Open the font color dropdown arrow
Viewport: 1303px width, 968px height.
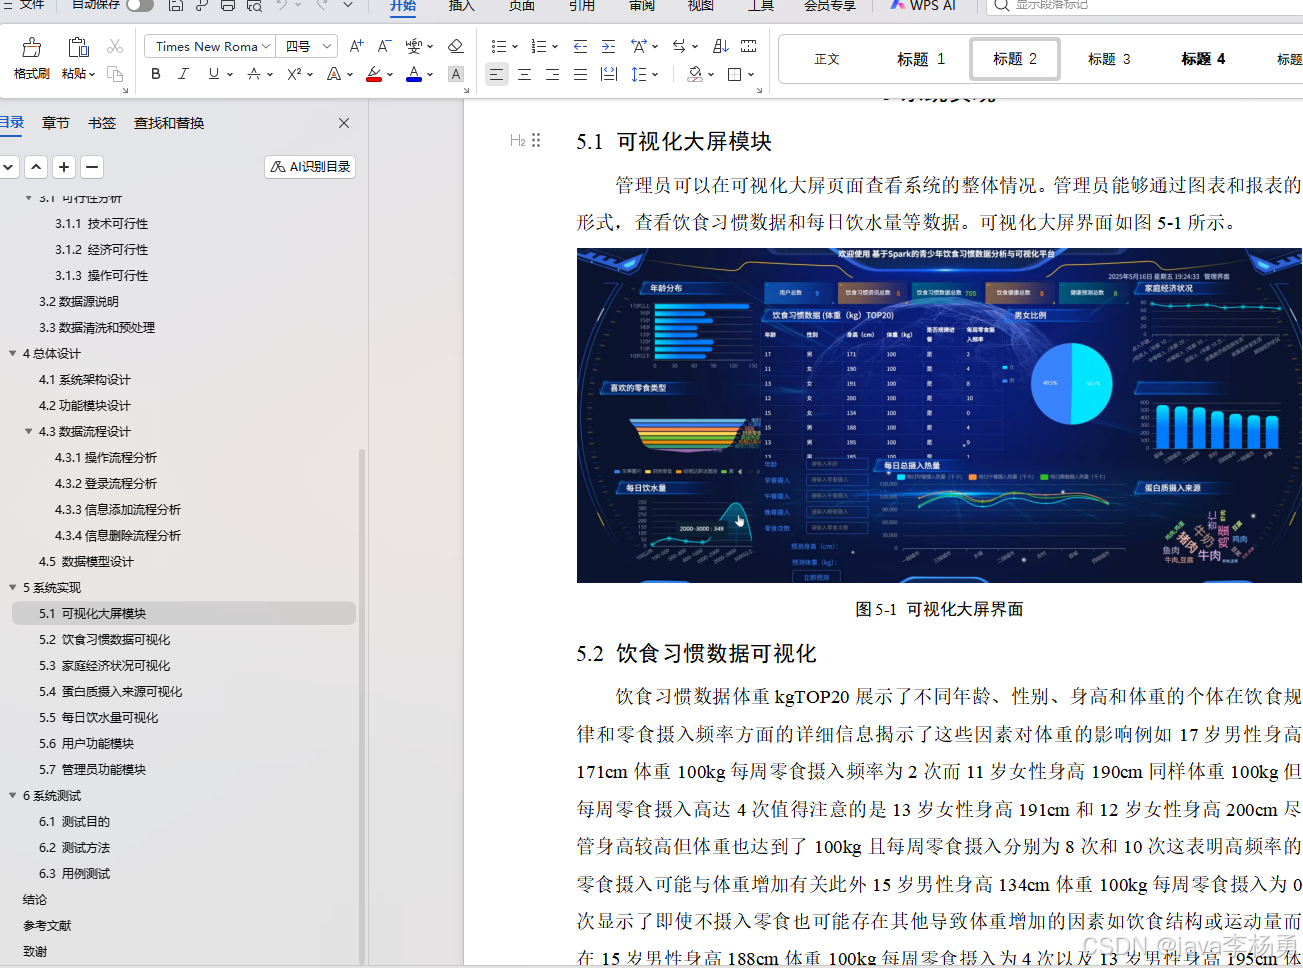430,75
